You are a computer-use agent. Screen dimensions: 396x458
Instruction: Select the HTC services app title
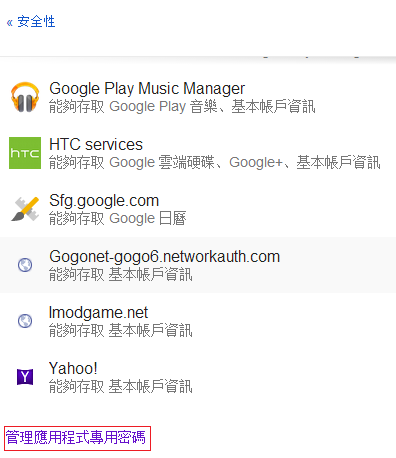click(96, 145)
